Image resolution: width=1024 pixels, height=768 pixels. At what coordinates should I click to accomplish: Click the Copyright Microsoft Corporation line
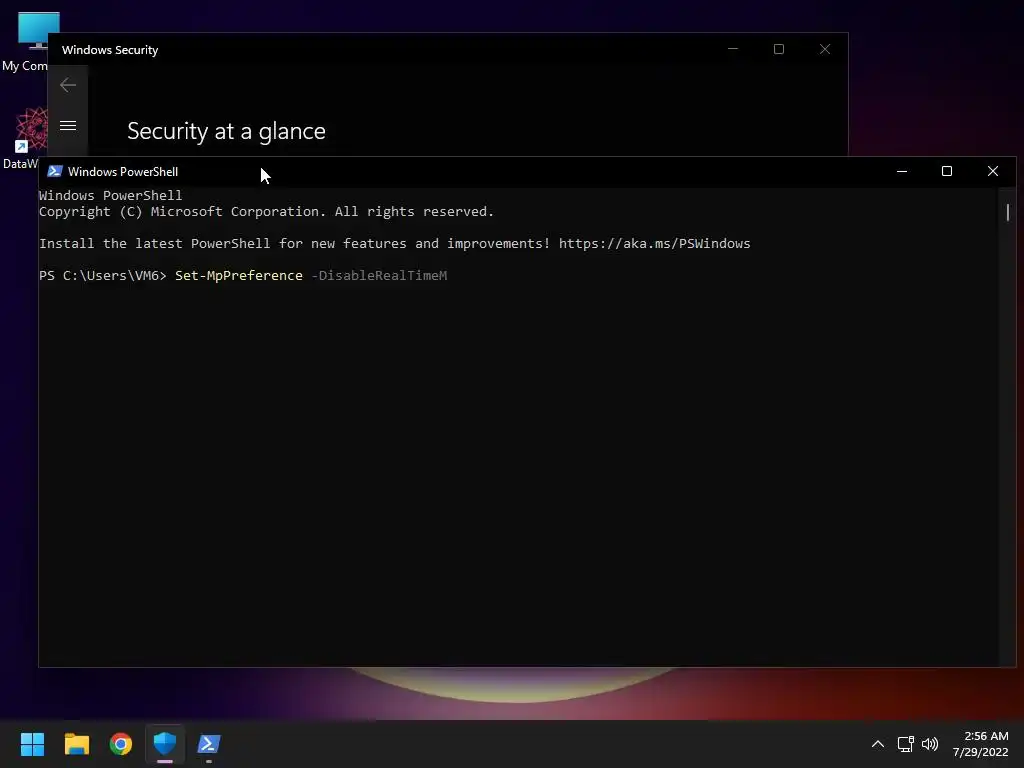266,212
